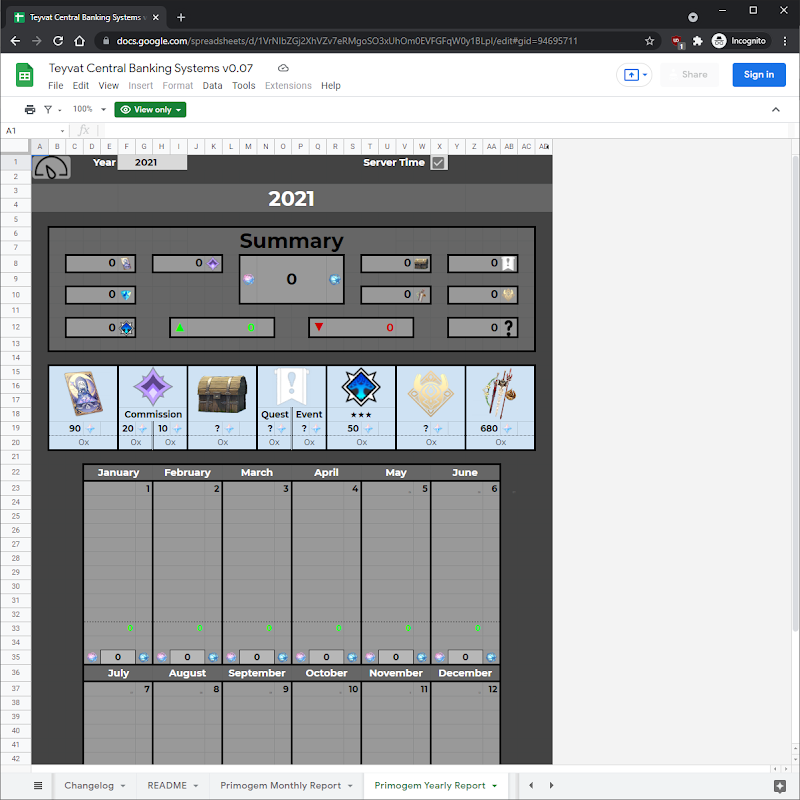The width and height of the screenshot is (800, 800).
Task: Click the present to meeting icon
Action: [631, 75]
